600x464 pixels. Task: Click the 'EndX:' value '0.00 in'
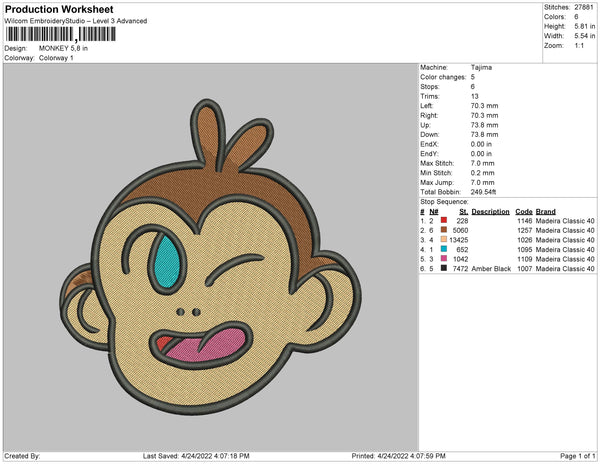pos(481,144)
